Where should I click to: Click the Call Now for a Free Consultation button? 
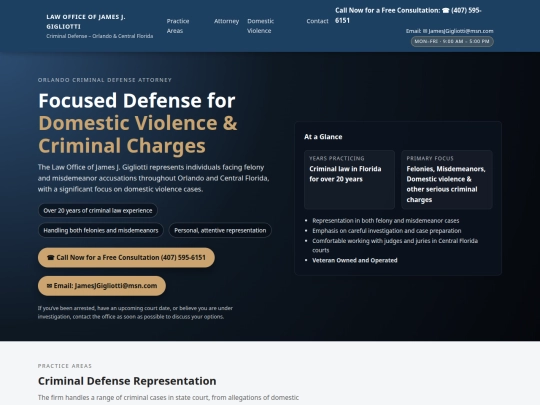click(126, 257)
